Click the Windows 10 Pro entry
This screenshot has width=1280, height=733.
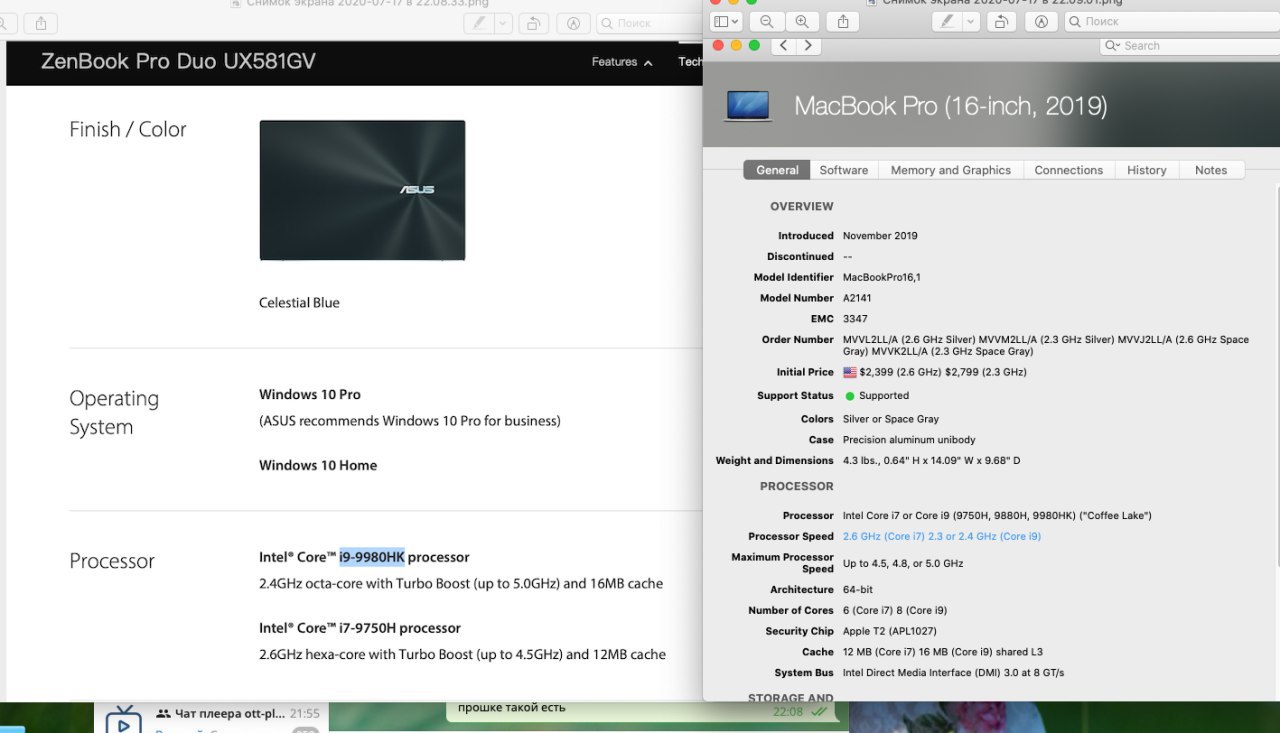tap(310, 395)
